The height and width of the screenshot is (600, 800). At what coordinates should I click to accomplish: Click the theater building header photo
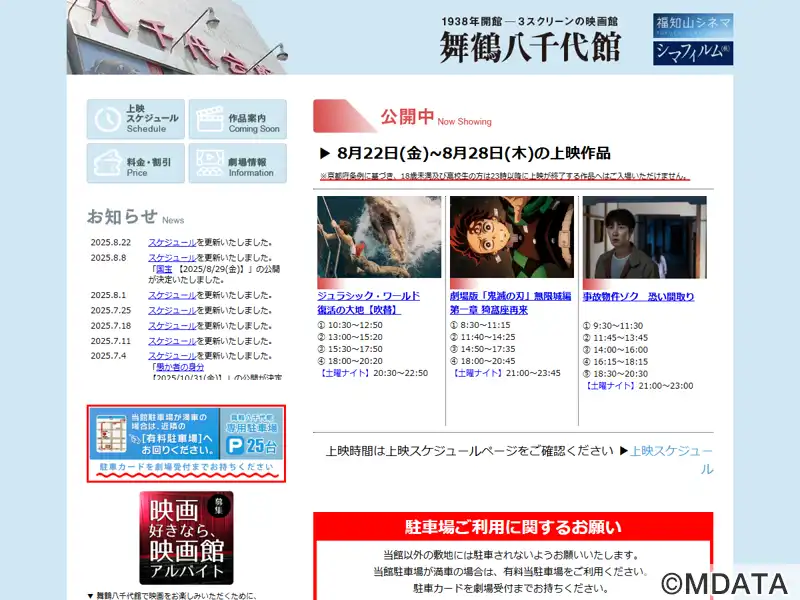(177, 37)
